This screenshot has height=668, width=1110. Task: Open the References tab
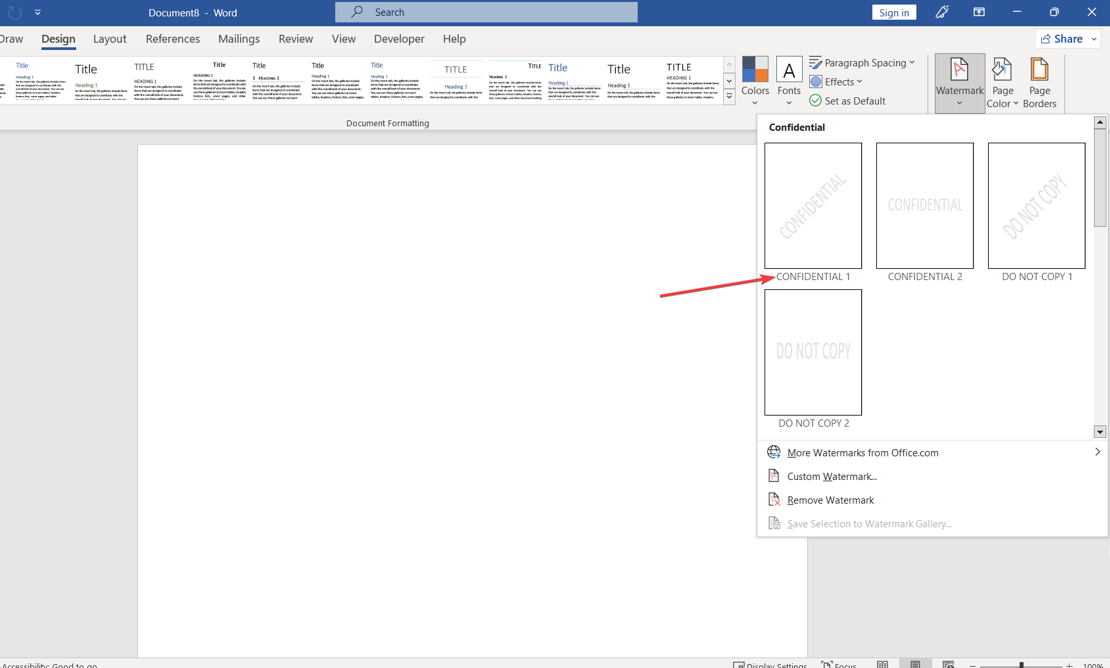click(x=173, y=39)
